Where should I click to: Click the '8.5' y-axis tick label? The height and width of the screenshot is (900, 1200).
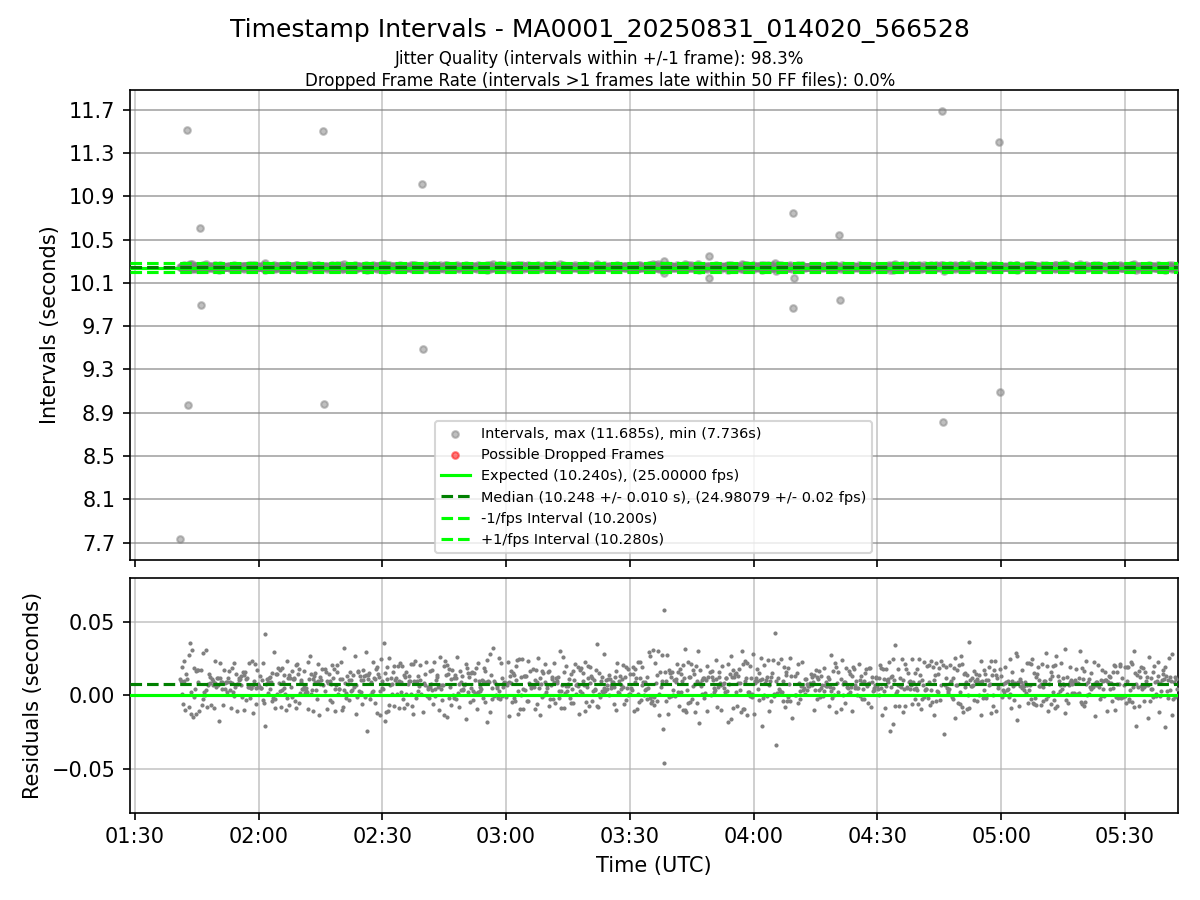[97, 456]
